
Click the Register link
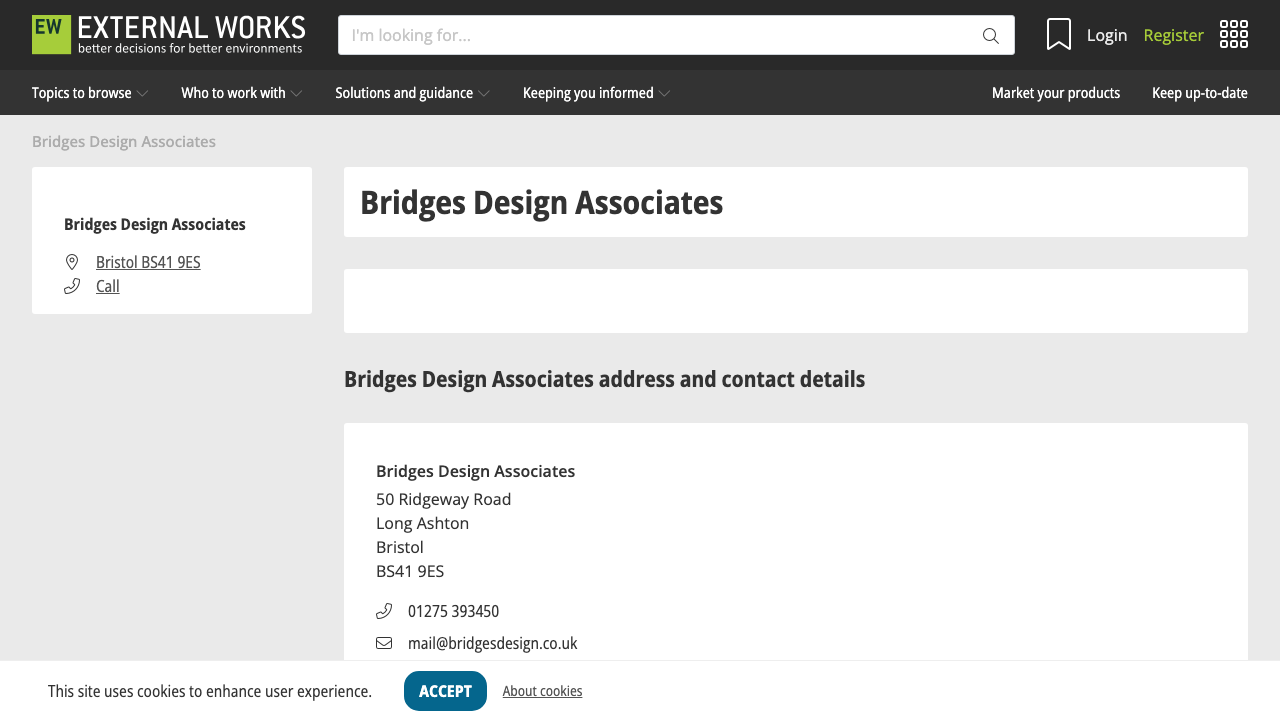tap(1173, 34)
